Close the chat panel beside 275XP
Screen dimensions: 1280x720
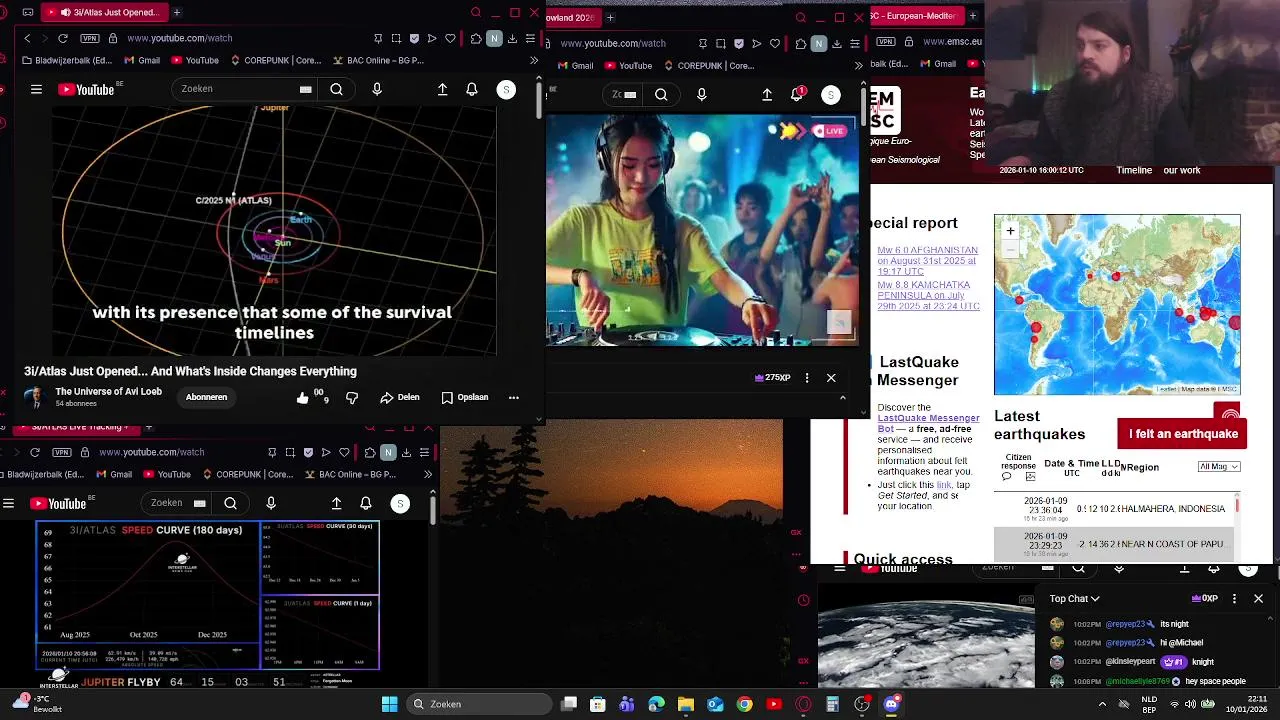pyautogui.click(x=831, y=377)
